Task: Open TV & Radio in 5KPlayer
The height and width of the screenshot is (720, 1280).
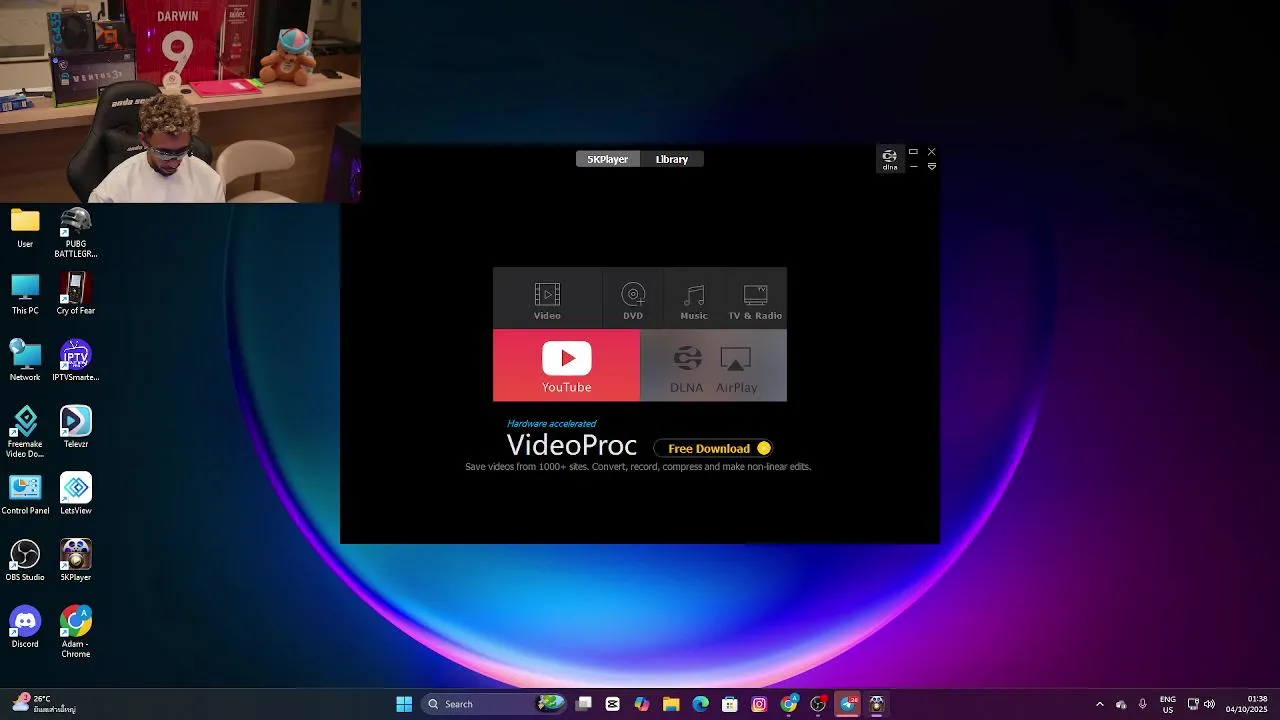Action: pos(755,298)
